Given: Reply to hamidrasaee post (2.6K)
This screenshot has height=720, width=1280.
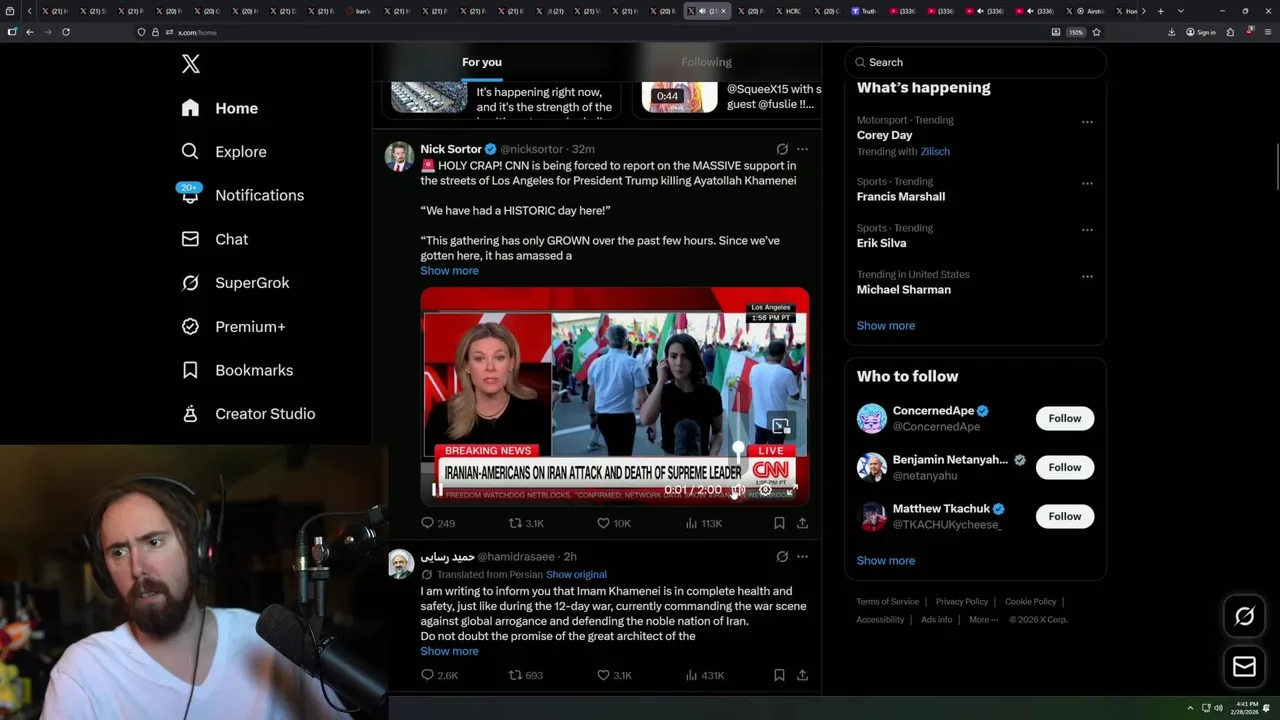Looking at the screenshot, I should click(439, 675).
